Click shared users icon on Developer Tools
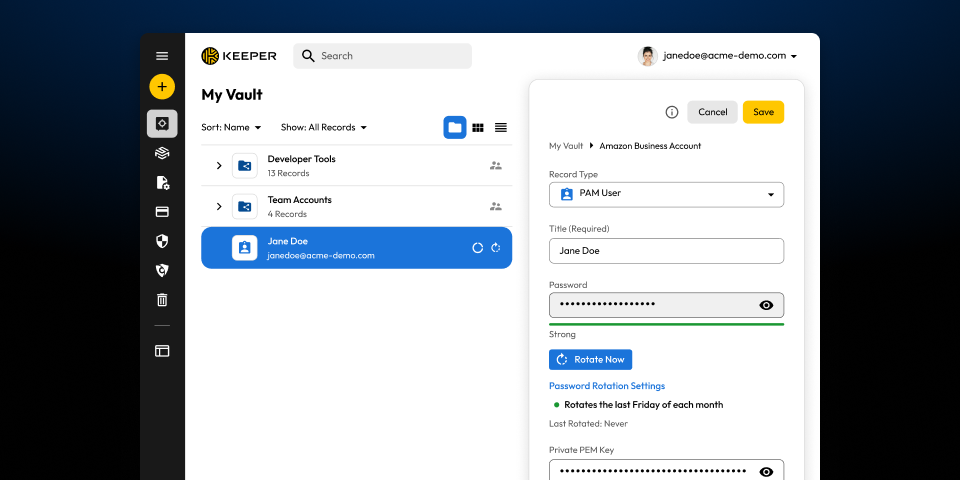Screen dimensions: 960x480 [495, 166]
